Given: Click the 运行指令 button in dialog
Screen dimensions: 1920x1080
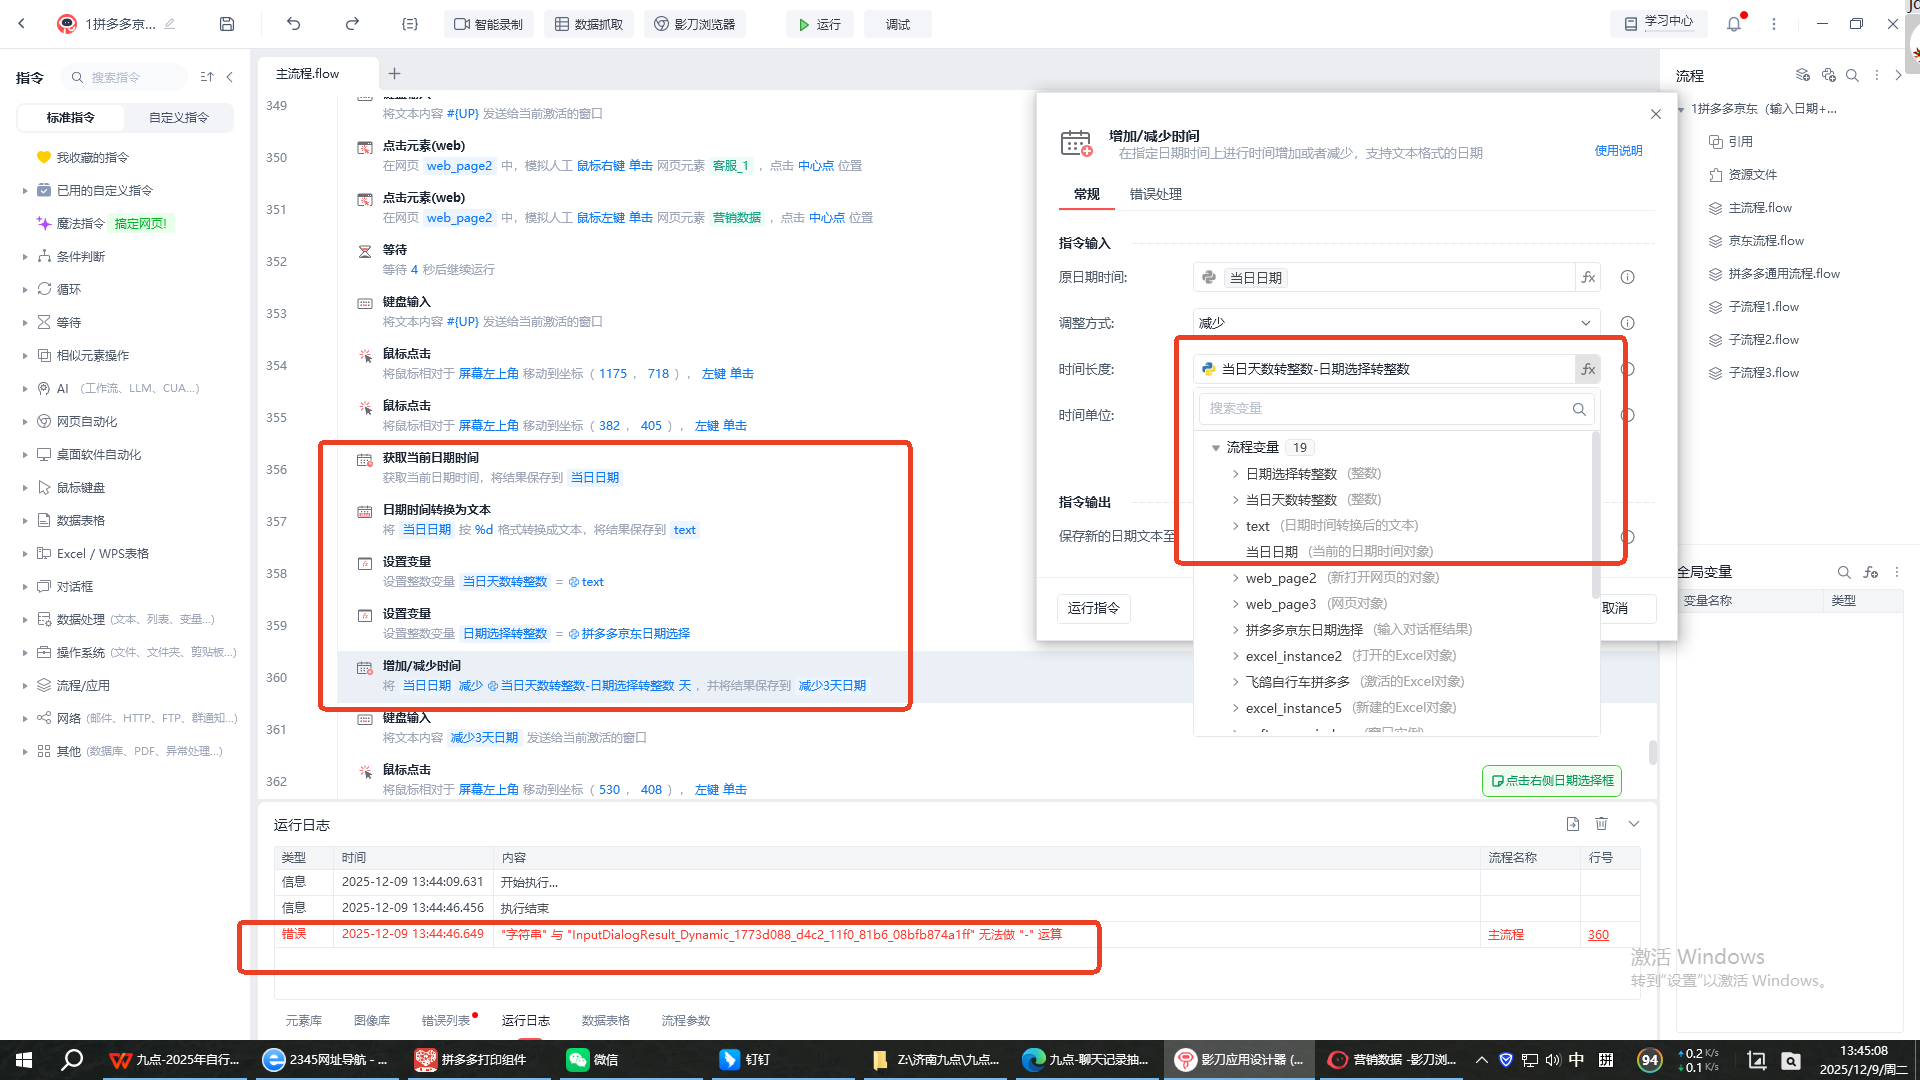Looking at the screenshot, I should pos(1094,608).
